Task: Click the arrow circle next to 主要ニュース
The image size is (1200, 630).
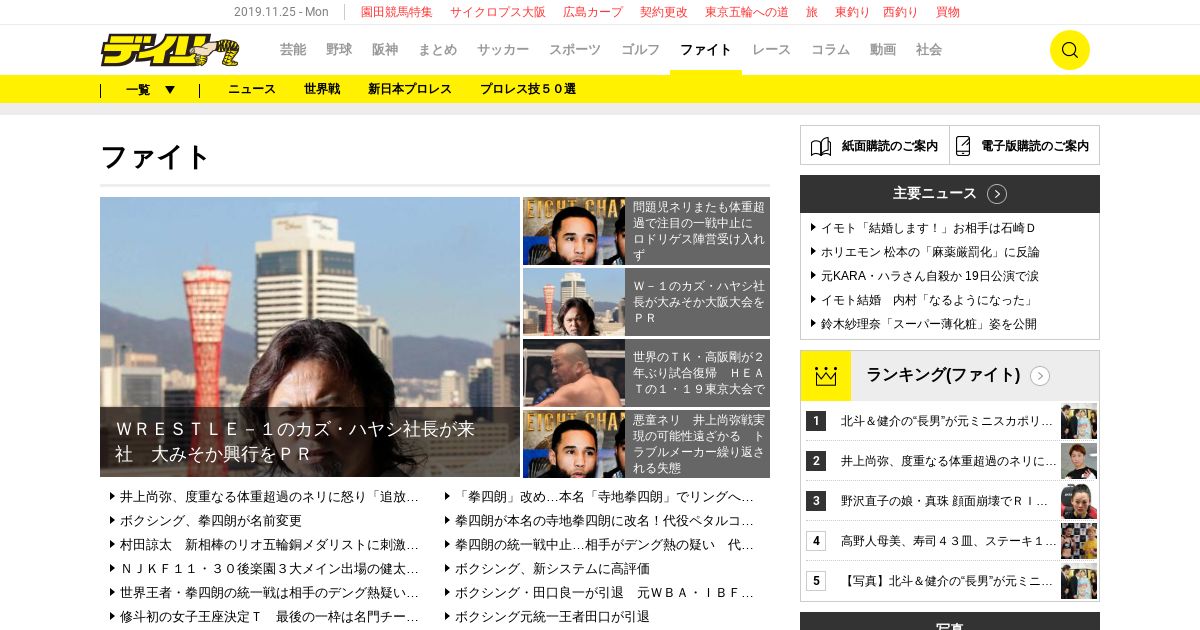Action: pos(997,194)
